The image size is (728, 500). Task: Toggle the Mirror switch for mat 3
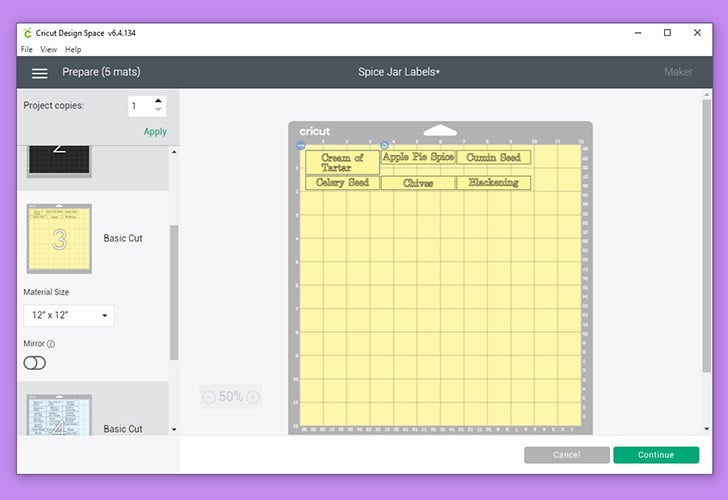point(35,363)
